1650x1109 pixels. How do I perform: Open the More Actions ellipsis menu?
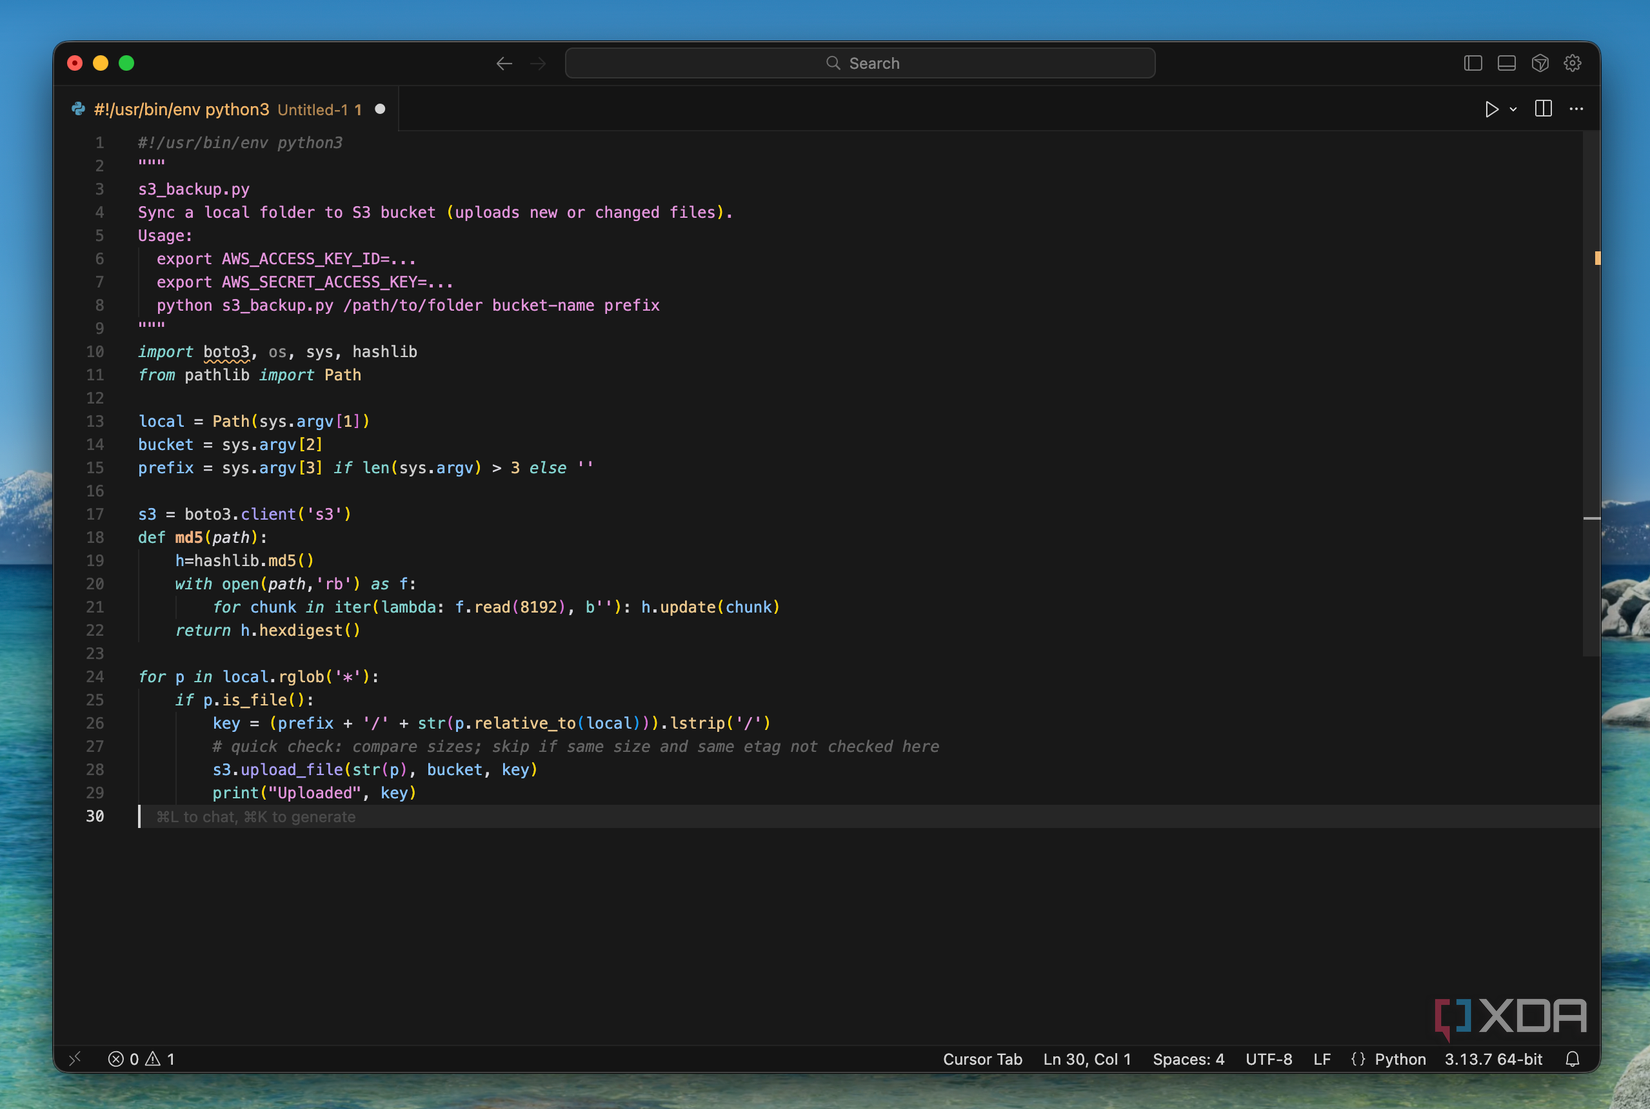pyautogui.click(x=1576, y=109)
